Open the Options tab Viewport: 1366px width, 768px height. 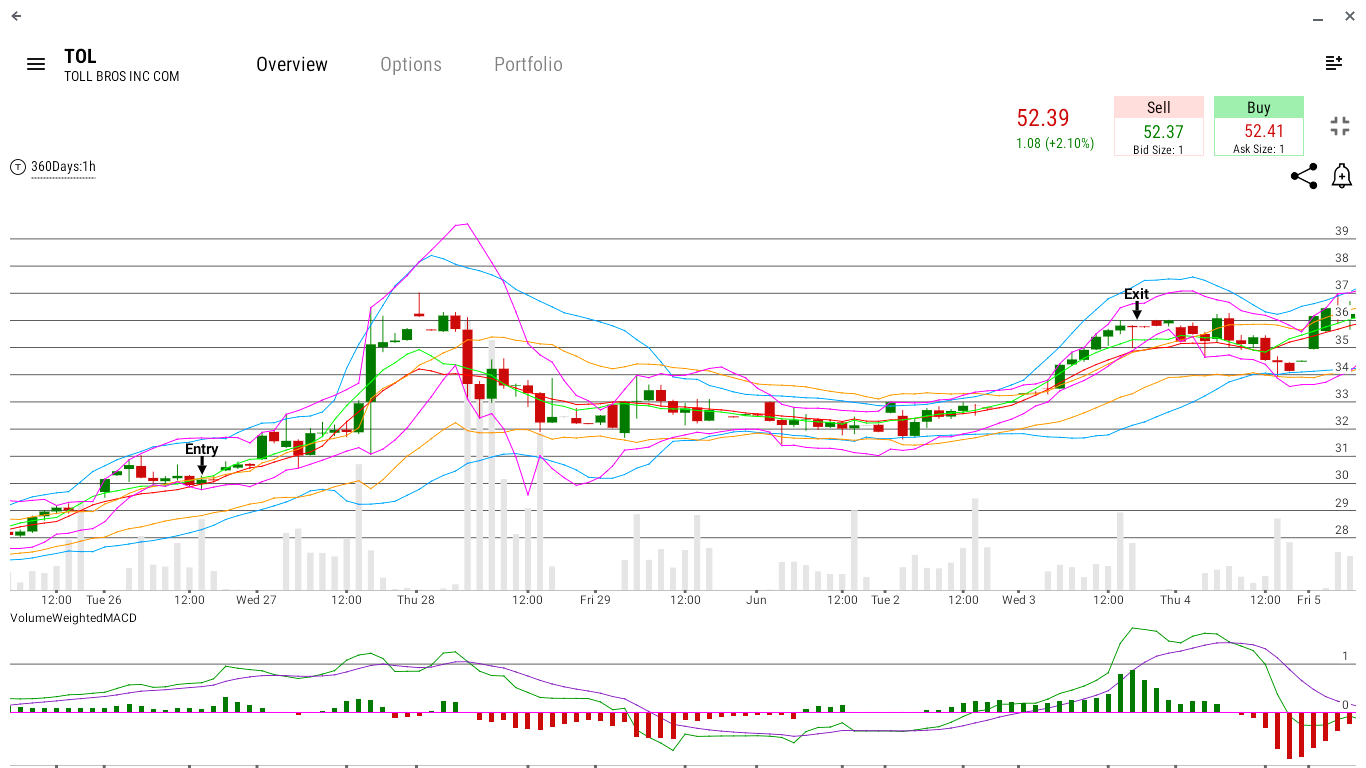click(x=411, y=64)
